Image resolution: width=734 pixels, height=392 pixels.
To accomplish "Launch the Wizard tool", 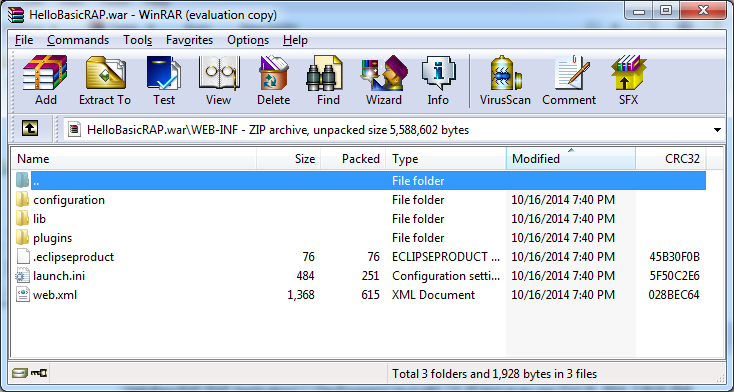I will (384, 73).
